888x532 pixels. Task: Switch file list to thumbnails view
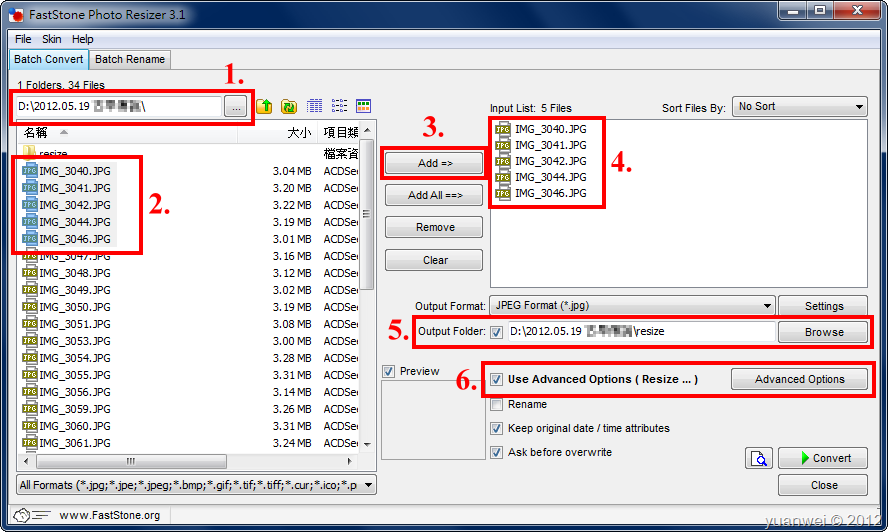click(363, 106)
